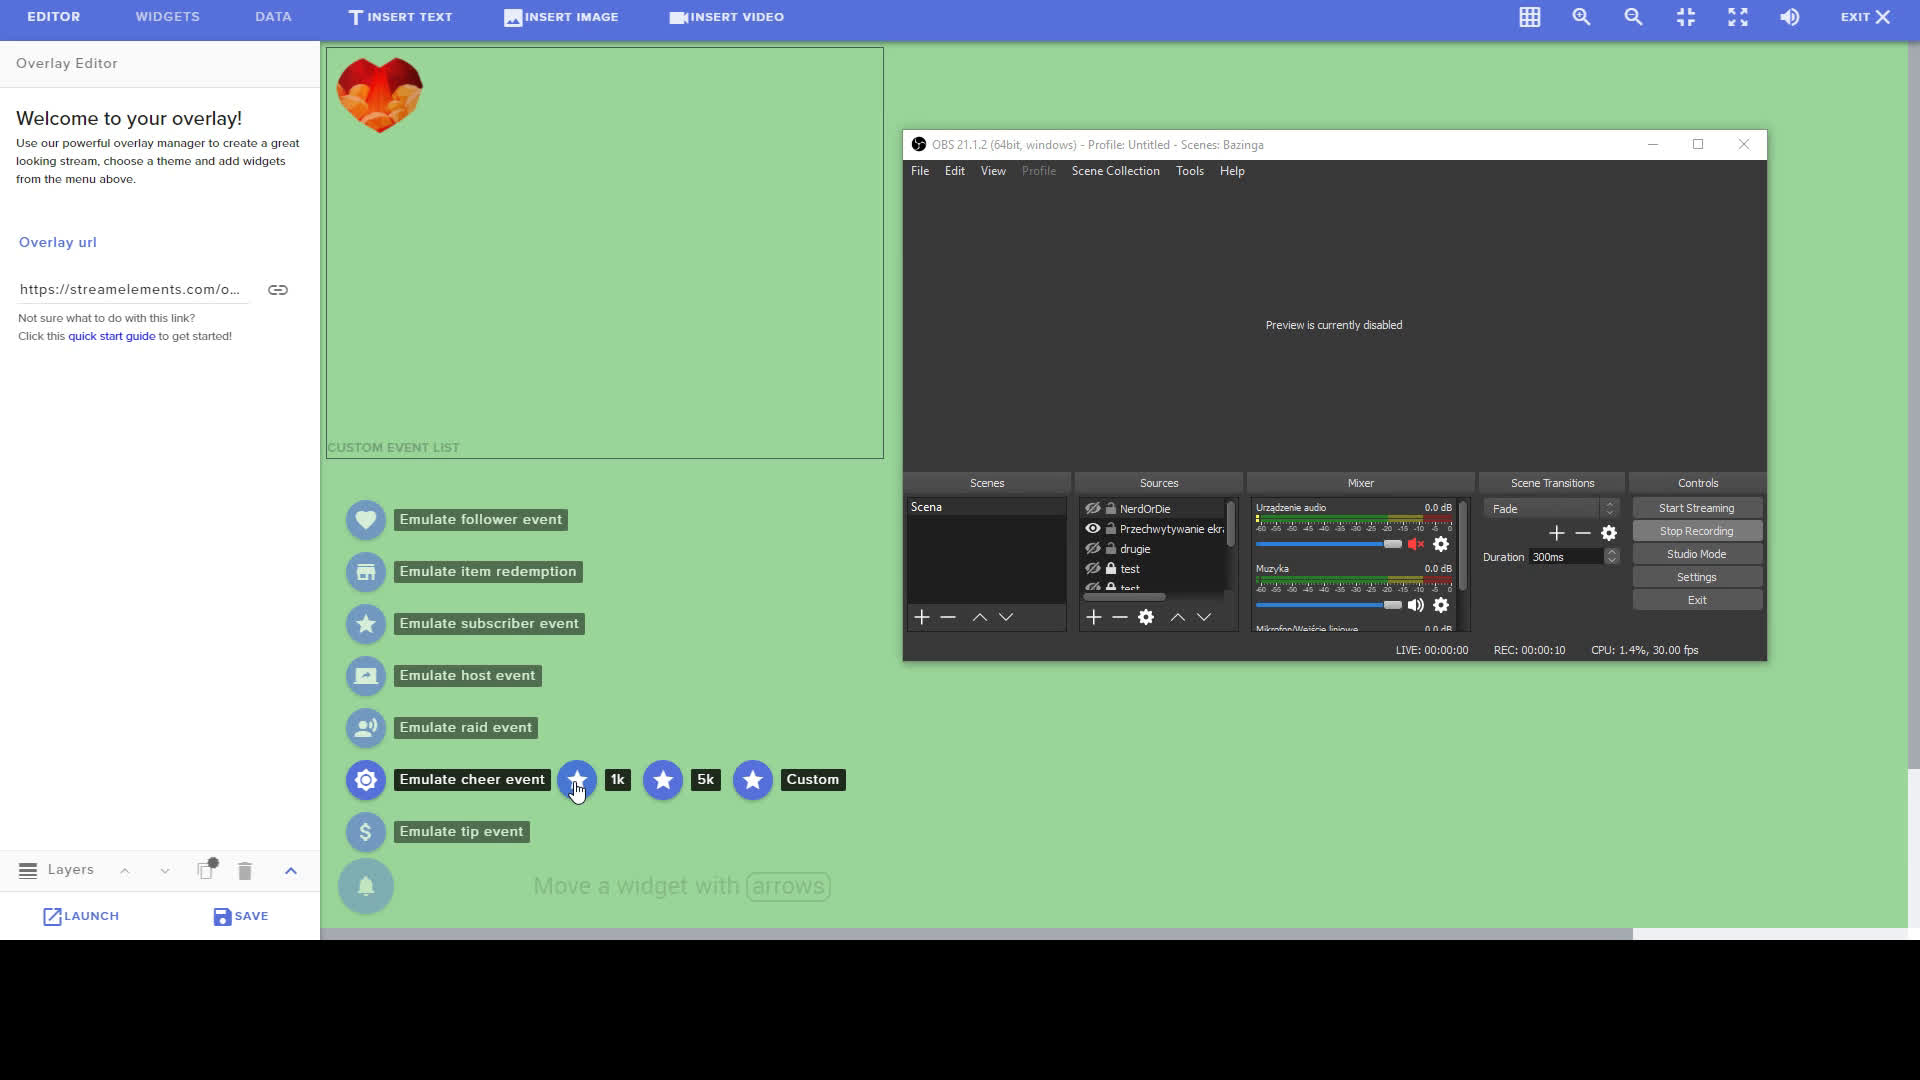Screen dimensions: 1920x1080
Task: Emulate a 1k cheer star button
Action: point(577,780)
